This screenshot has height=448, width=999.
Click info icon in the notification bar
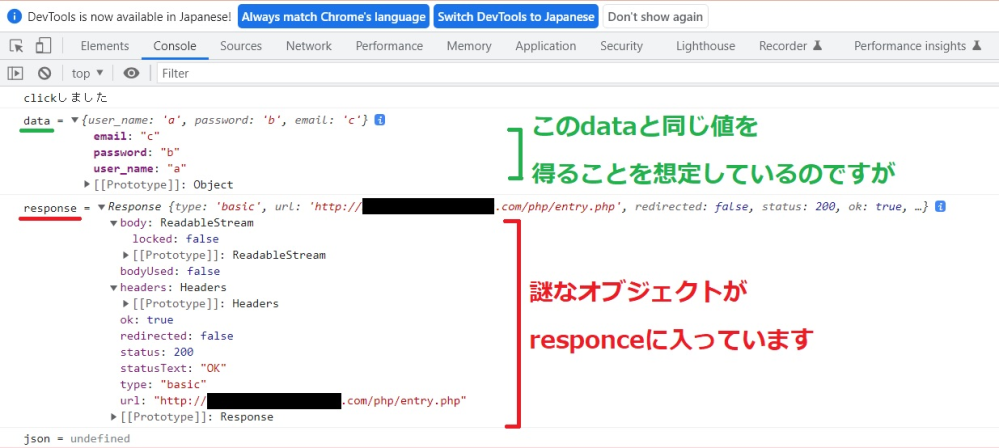pos(11,17)
